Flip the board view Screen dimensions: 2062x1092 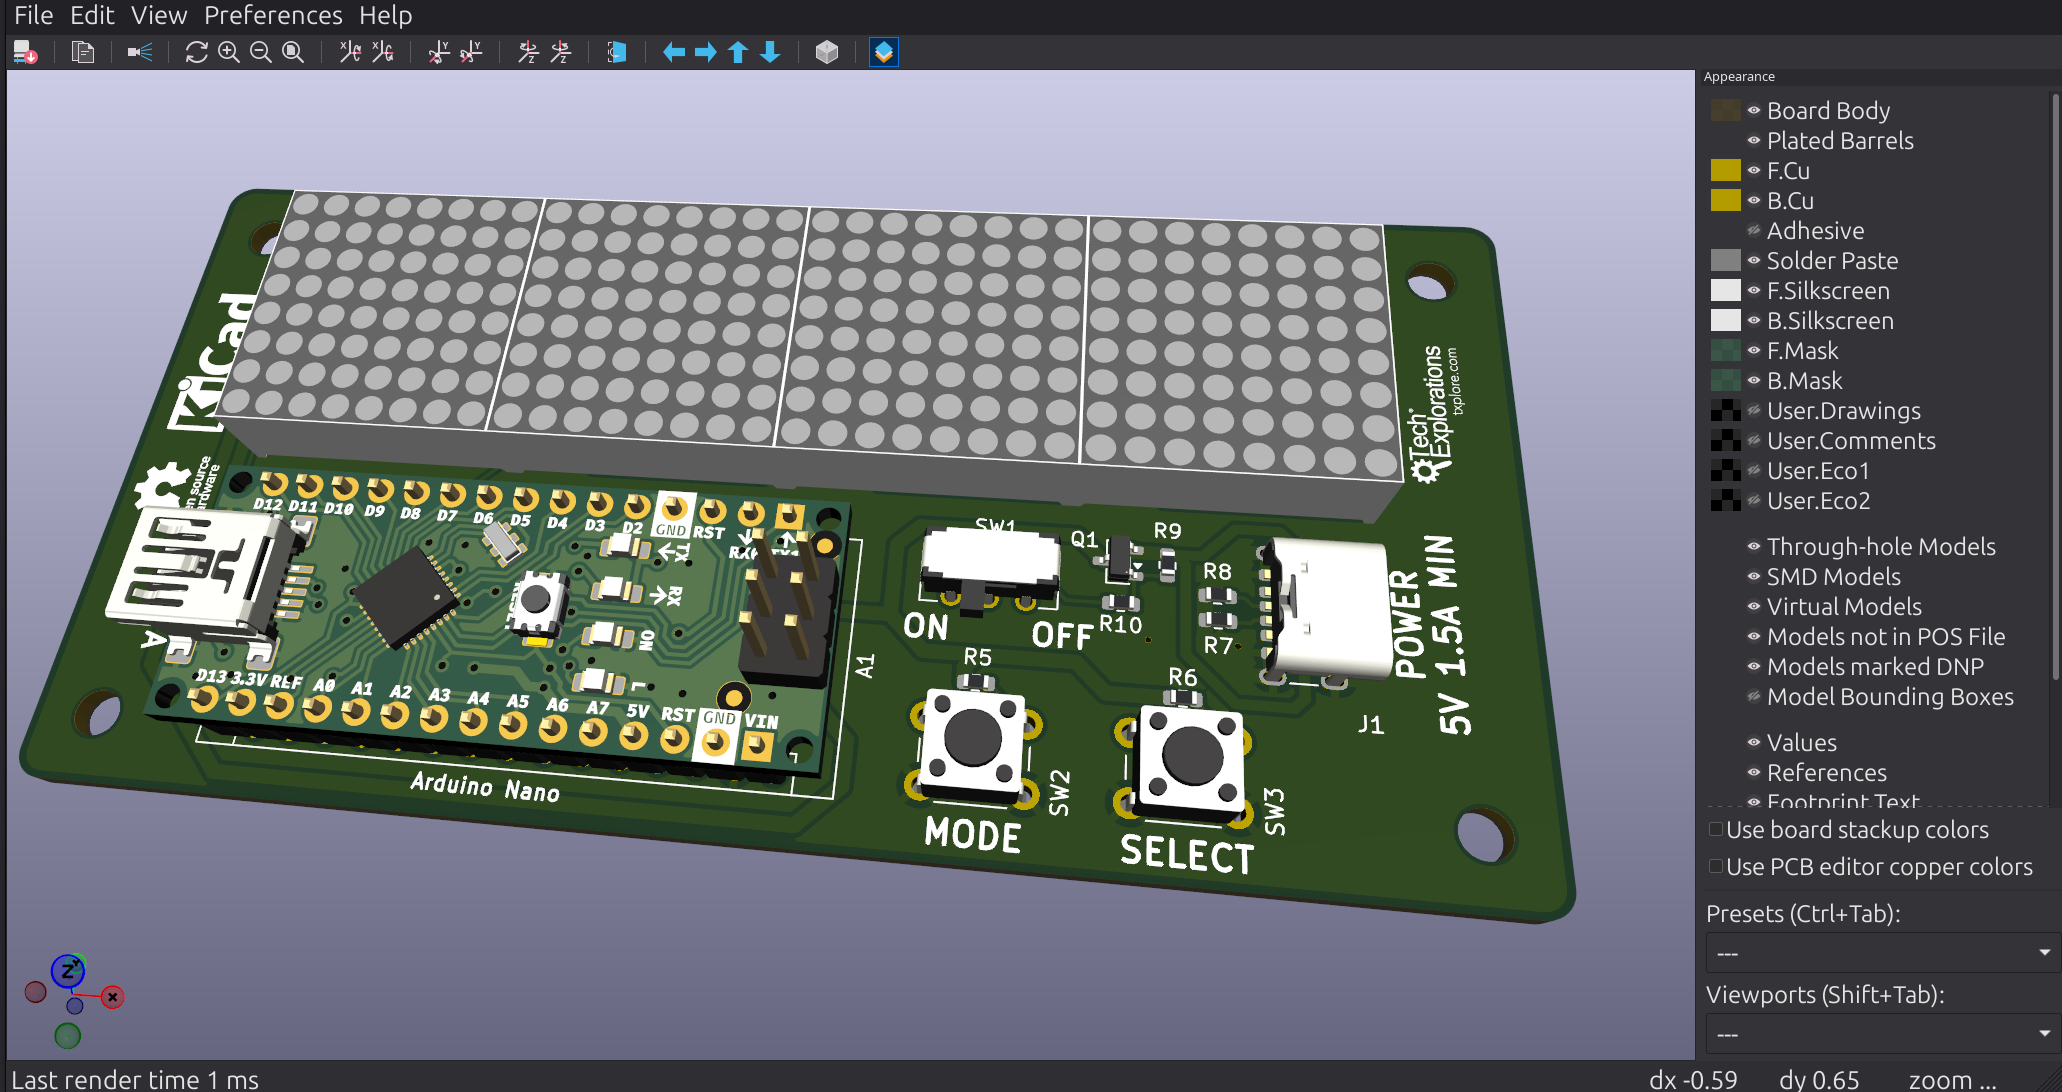coord(617,52)
